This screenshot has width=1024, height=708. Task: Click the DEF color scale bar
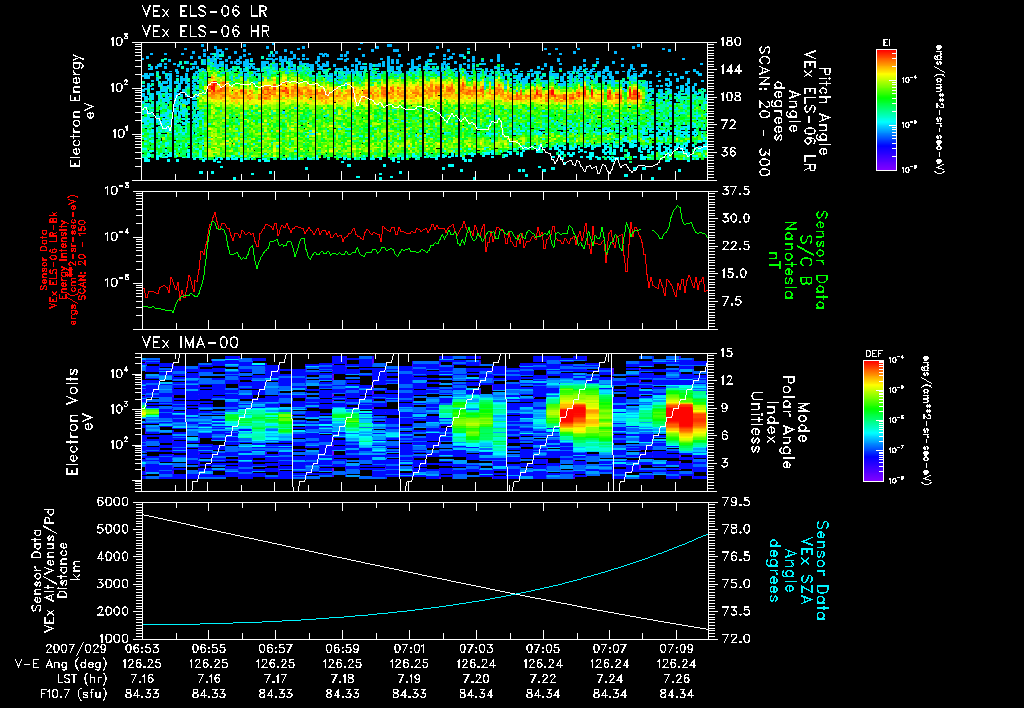click(x=873, y=421)
